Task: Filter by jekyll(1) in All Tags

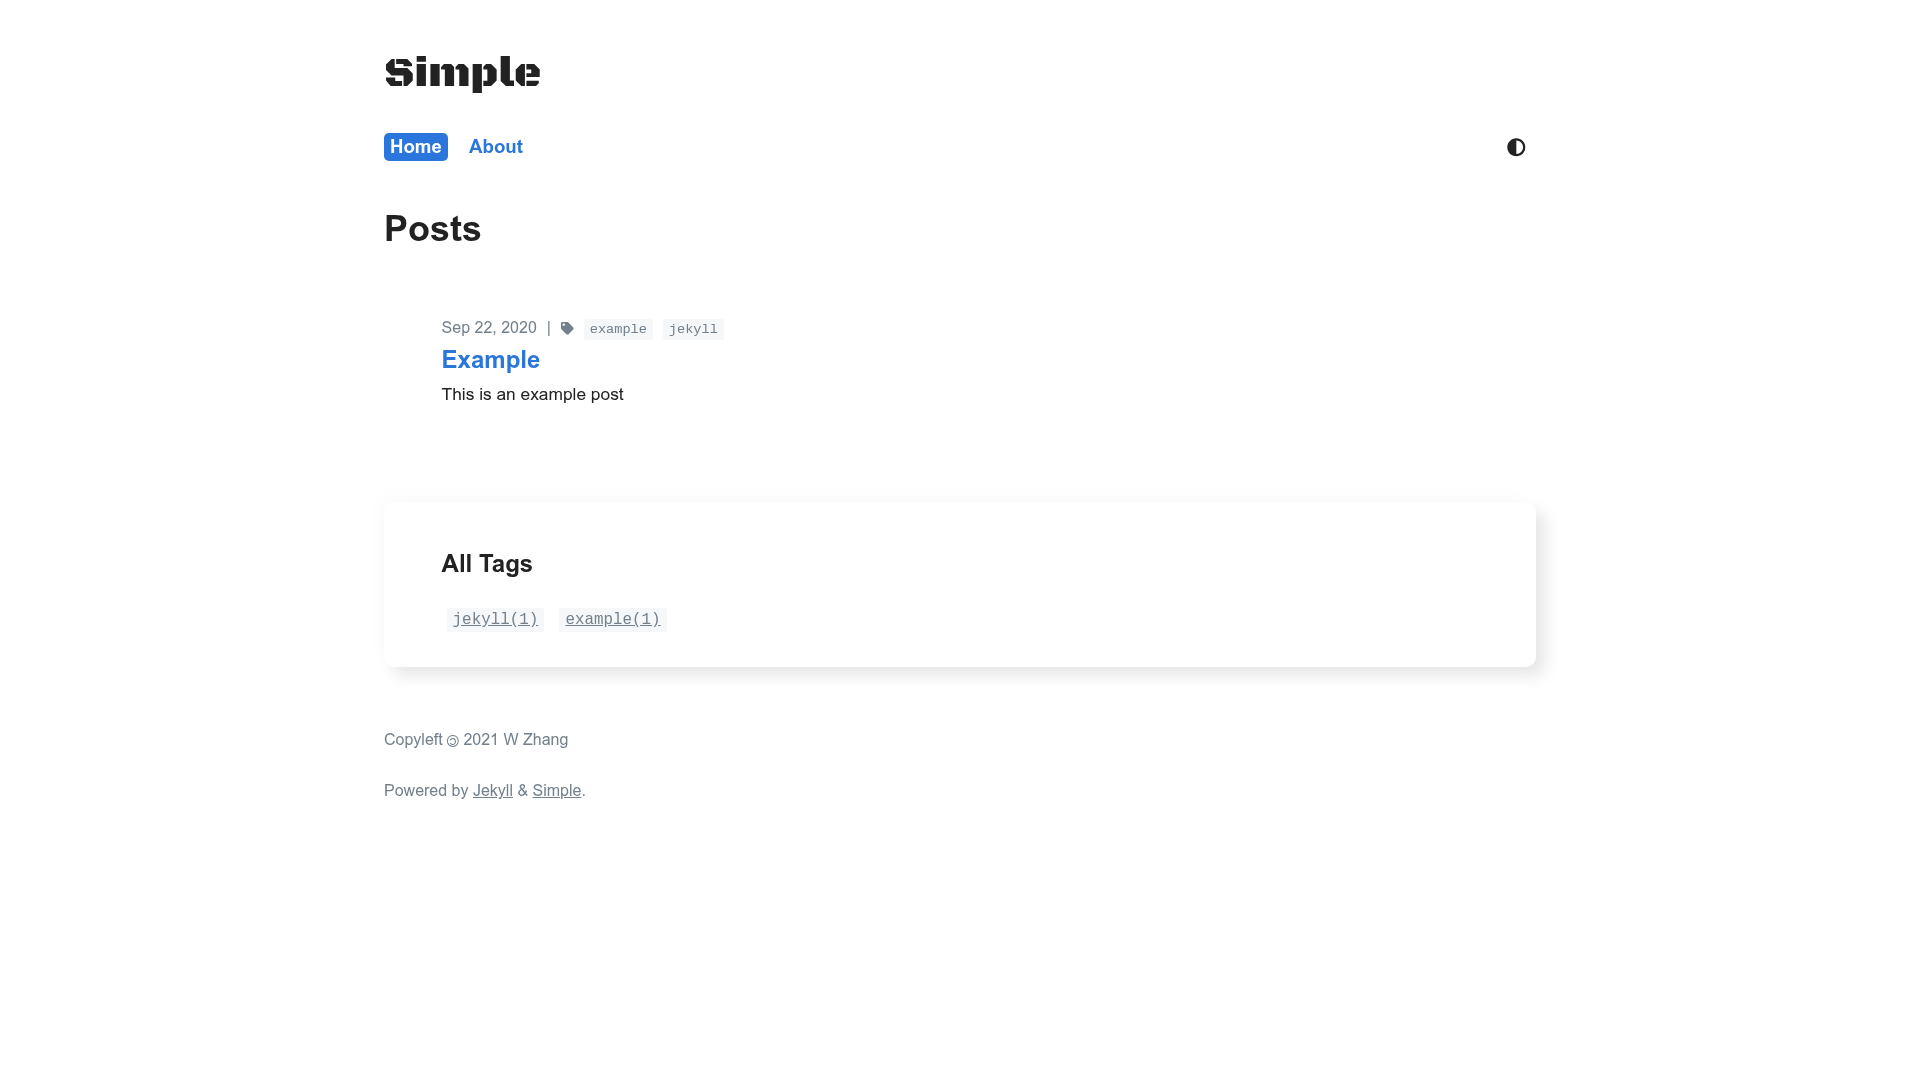Action: tap(495, 620)
